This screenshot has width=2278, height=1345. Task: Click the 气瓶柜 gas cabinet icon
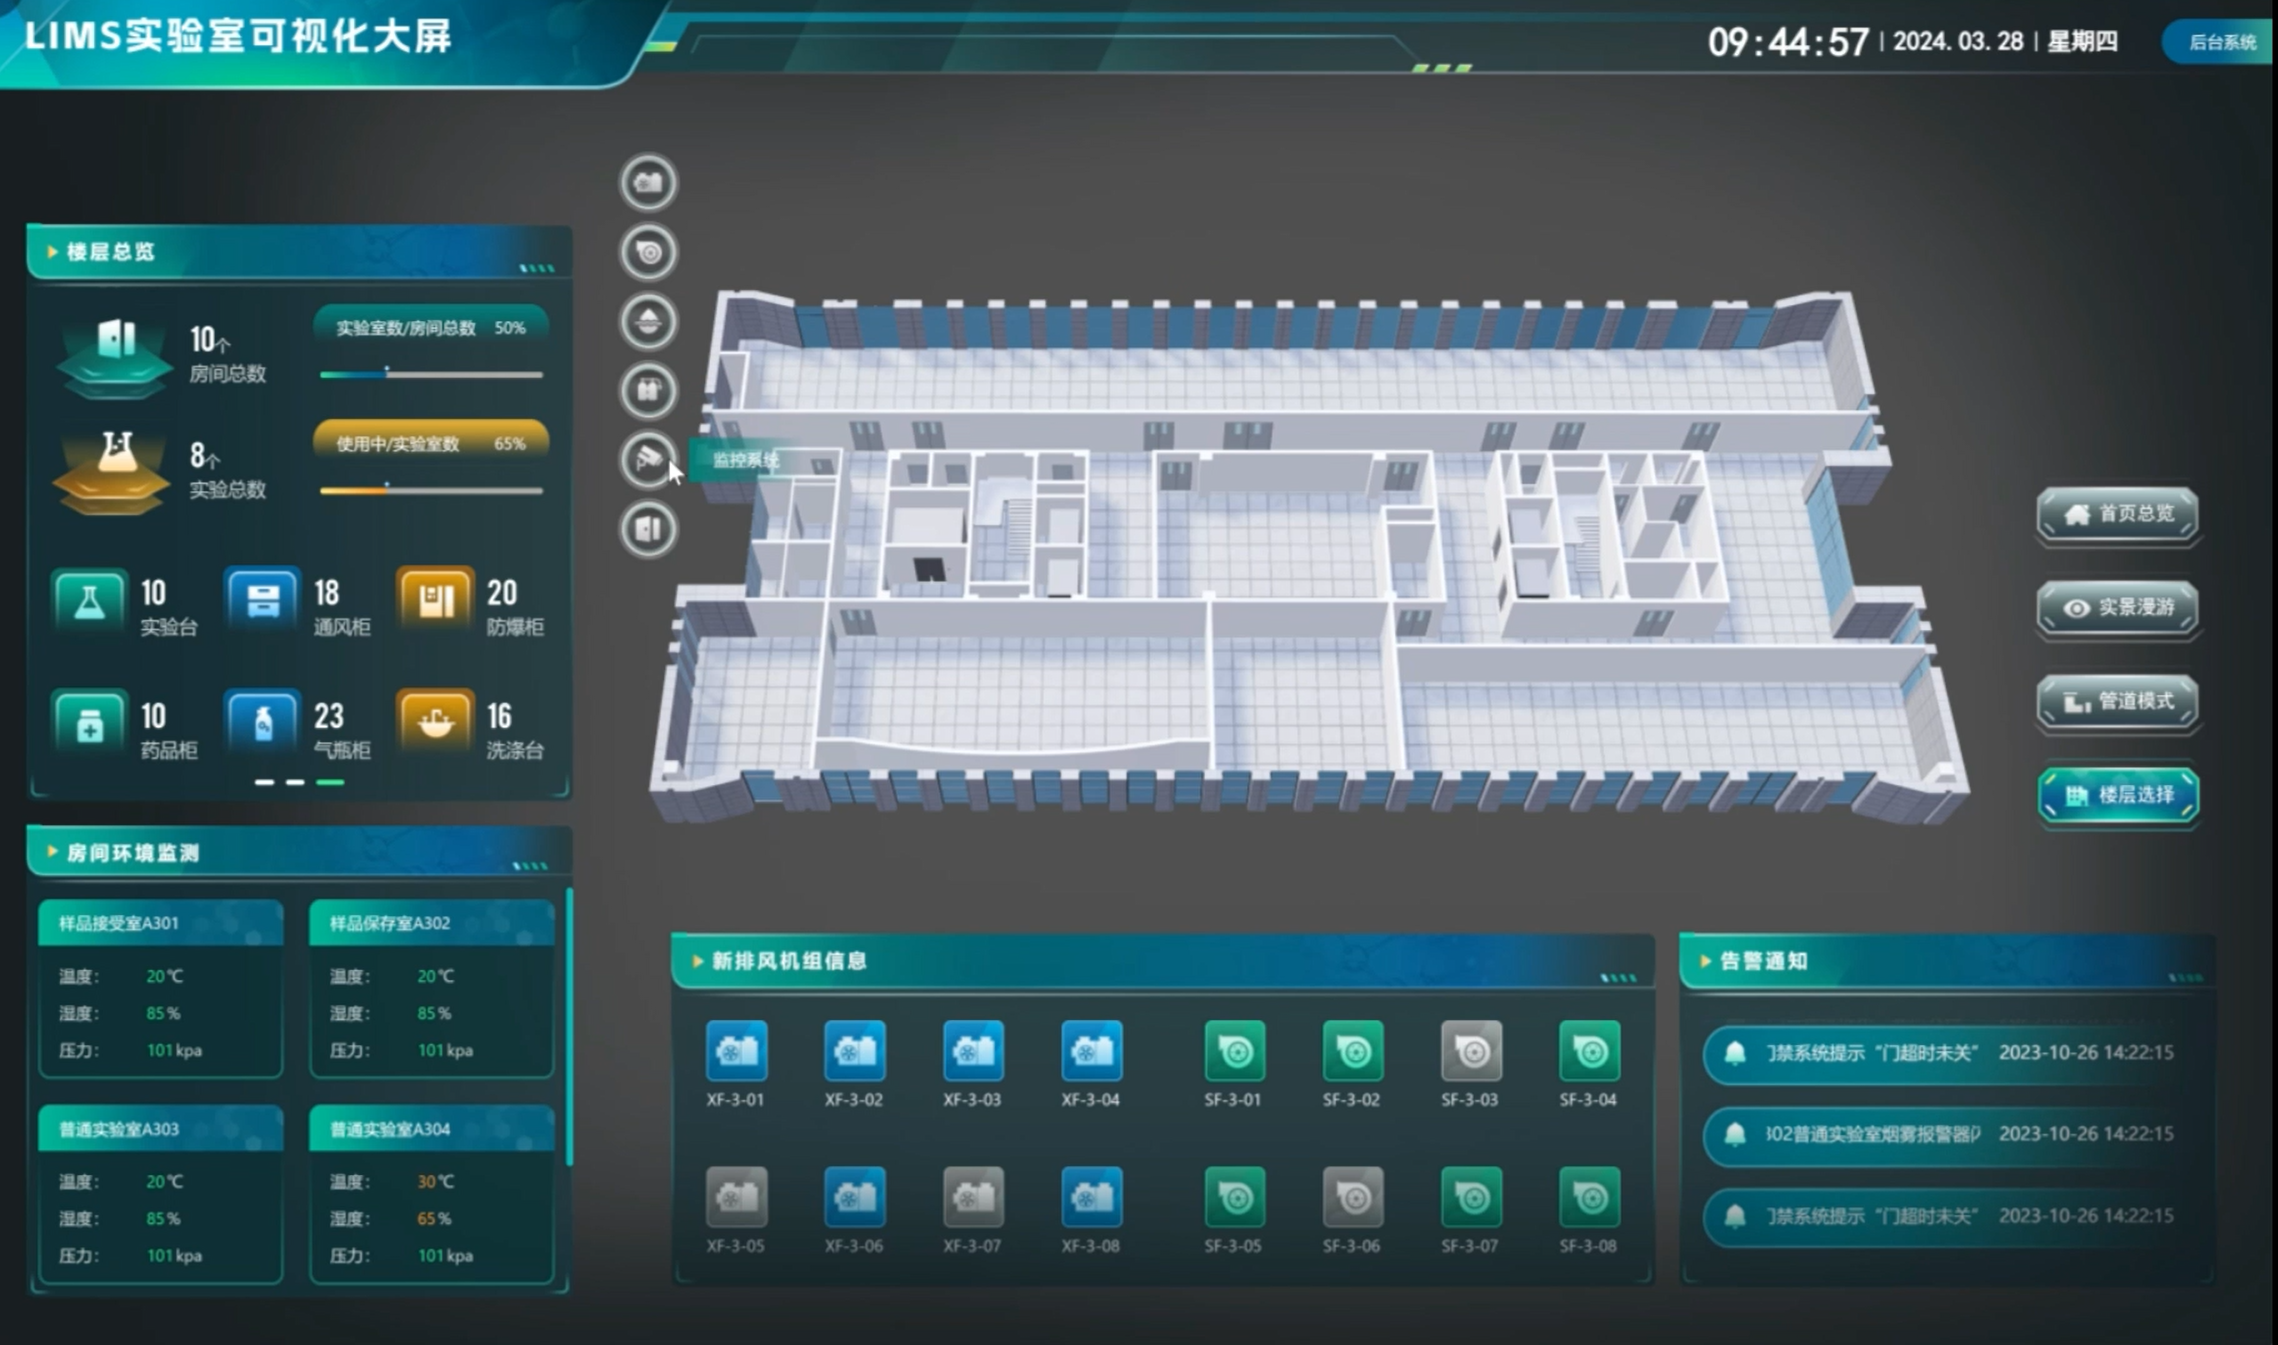point(262,721)
